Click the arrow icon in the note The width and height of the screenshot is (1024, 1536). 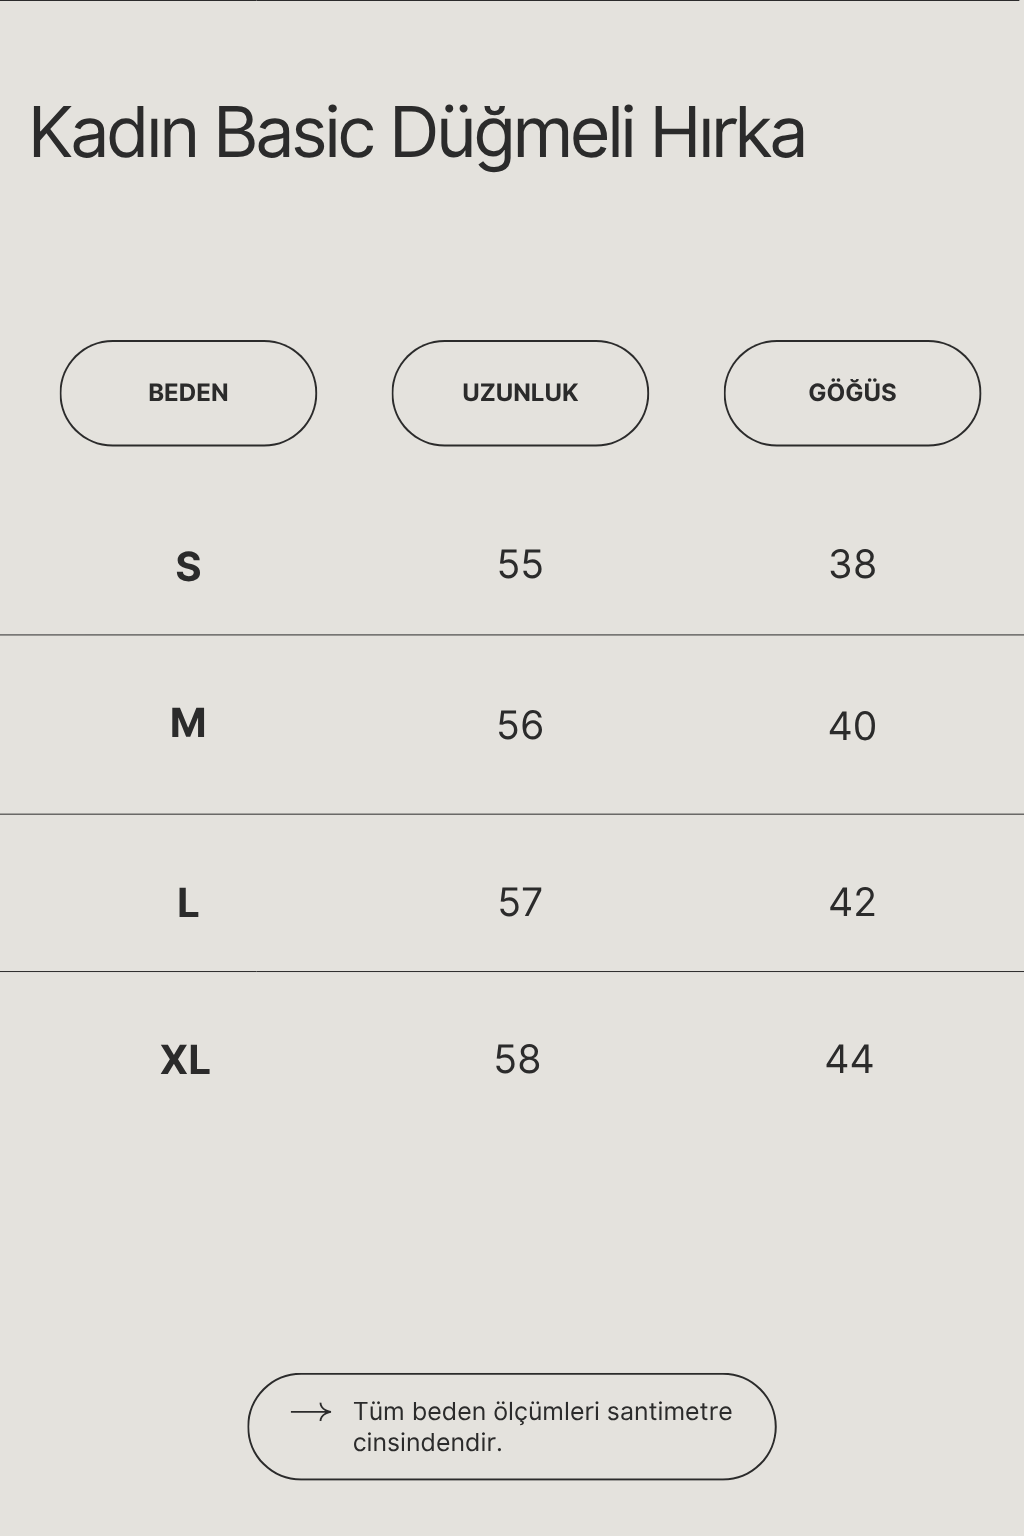(x=311, y=1412)
